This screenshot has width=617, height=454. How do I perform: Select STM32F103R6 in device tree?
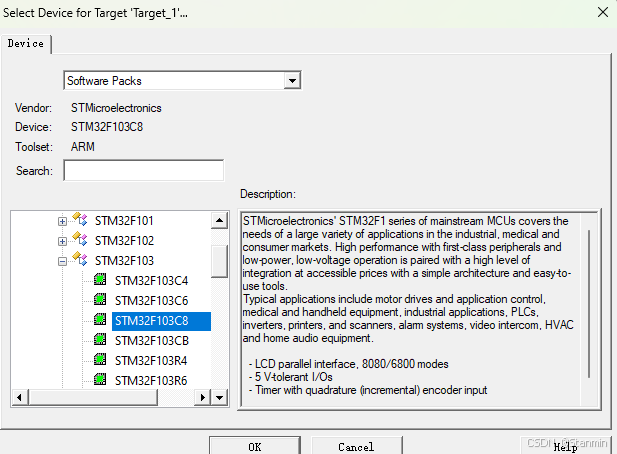(x=151, y=381)
